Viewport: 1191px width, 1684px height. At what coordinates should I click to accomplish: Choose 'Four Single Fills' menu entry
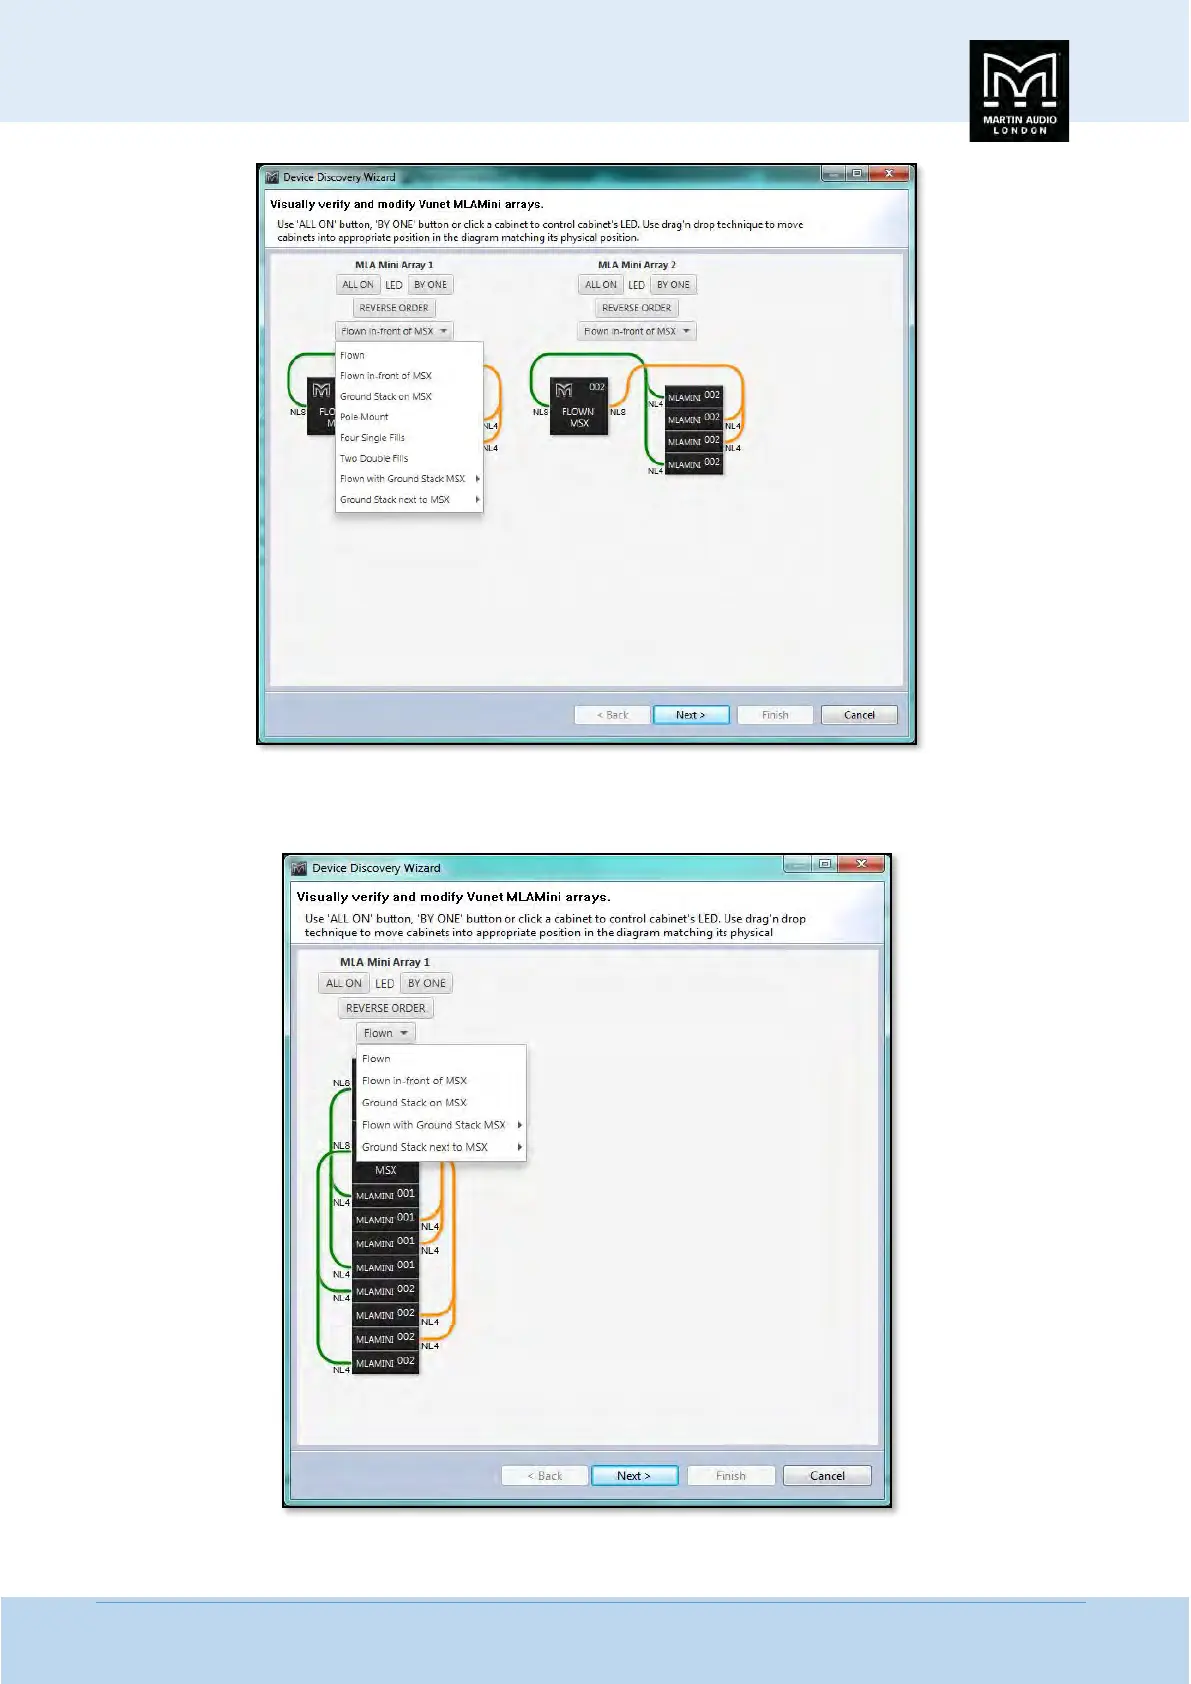pyautogui.click(x=409, y=438)
